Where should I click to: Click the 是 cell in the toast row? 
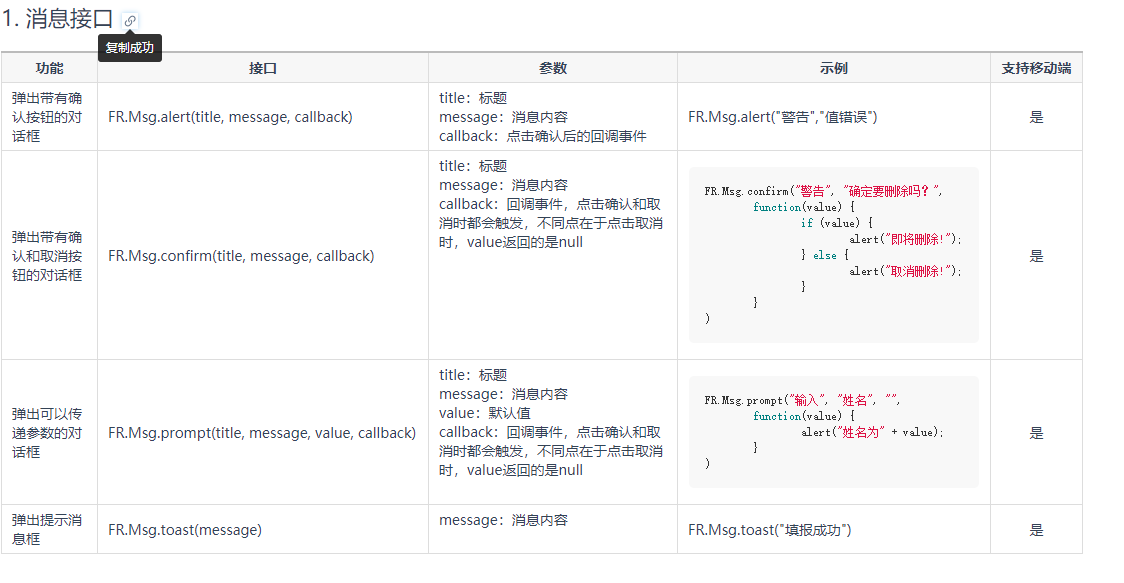(x=1037, y=530)
